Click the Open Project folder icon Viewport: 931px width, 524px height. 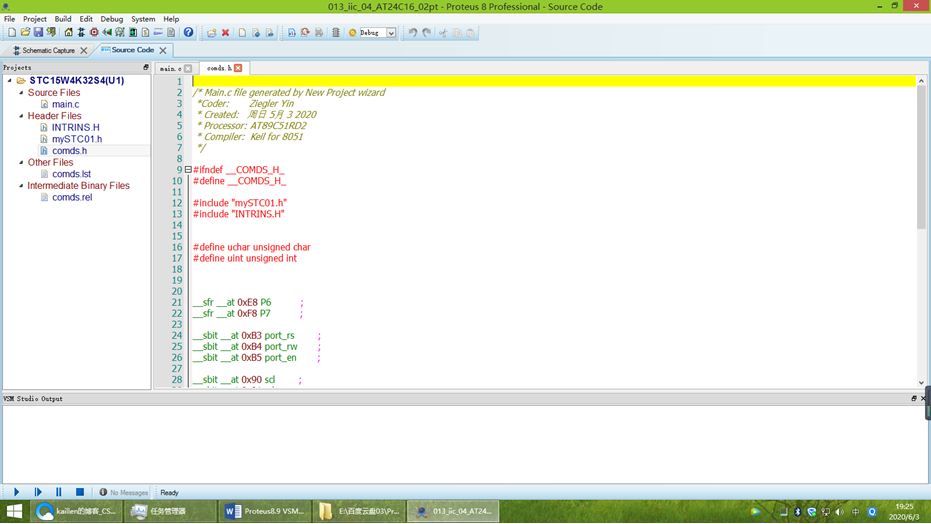[25, 33]
